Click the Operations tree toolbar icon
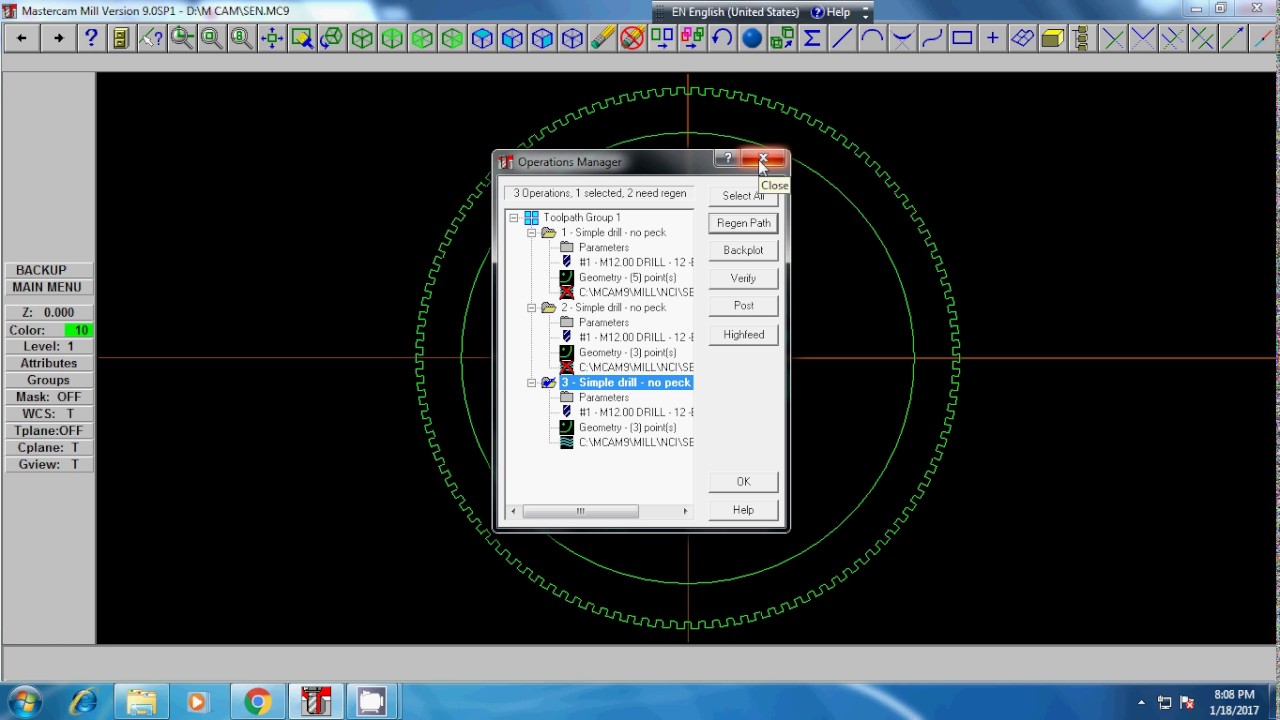This screenshot has width=1280, height=720. pyautogui.click(x=1080, y=38)
